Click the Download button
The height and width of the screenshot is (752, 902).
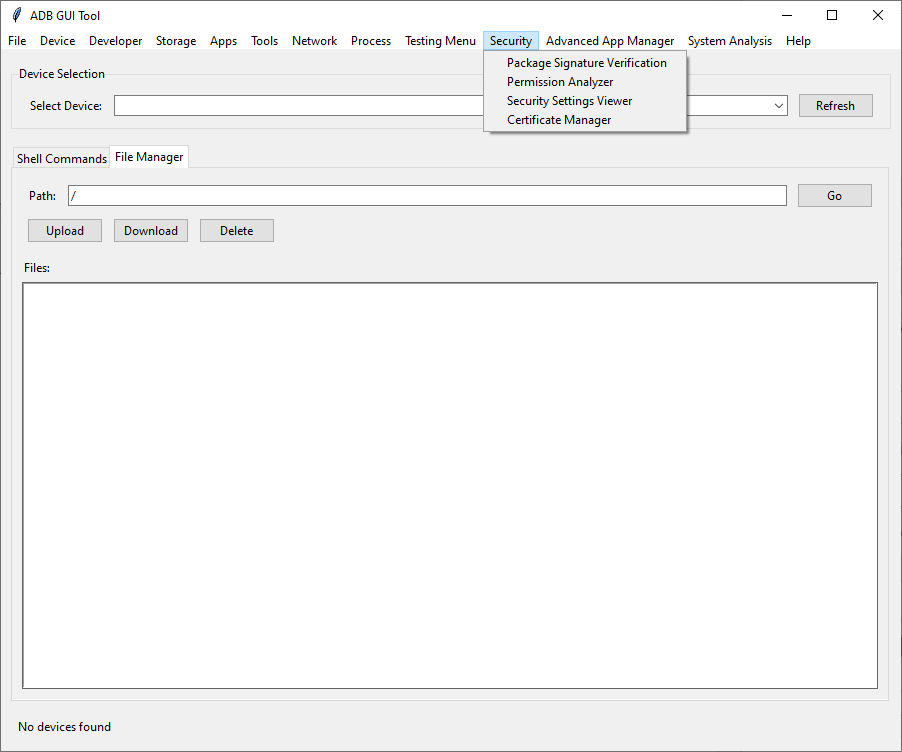pyautogui.click(x=150, y=230)
